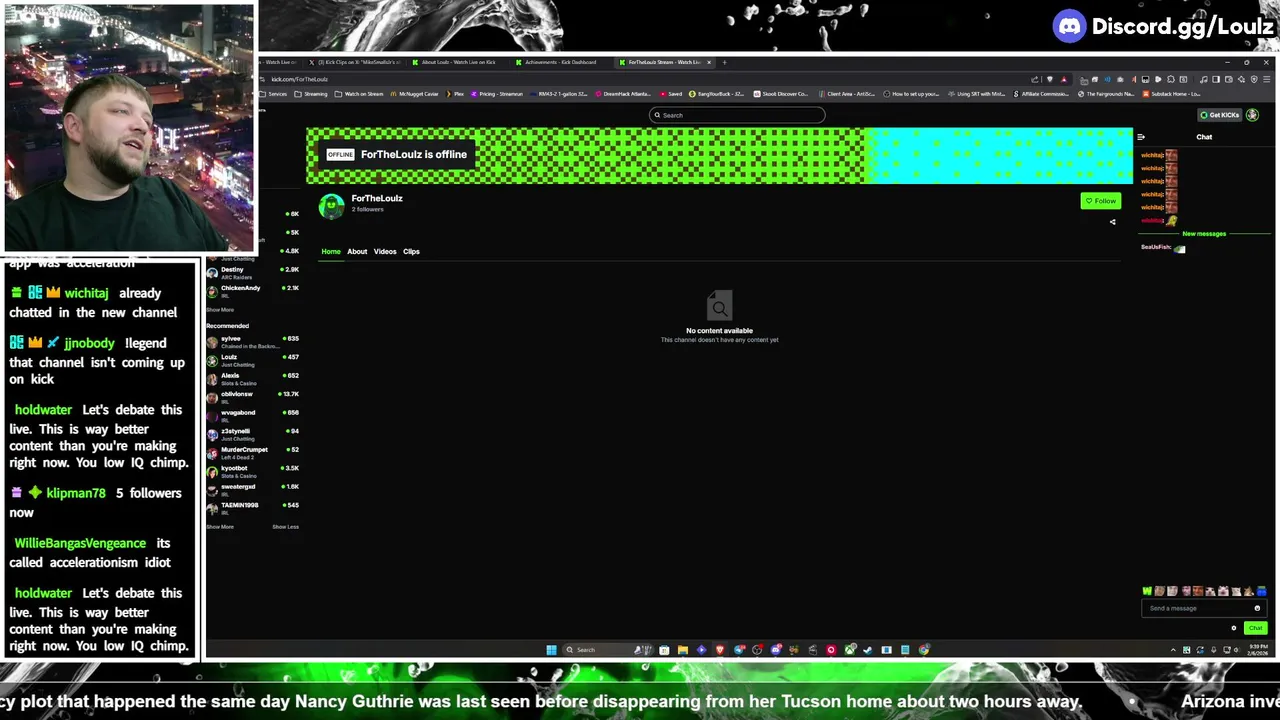Open Loulz recommended channel
This screenshot has height=720, width=1280.
tap(252, 360)
